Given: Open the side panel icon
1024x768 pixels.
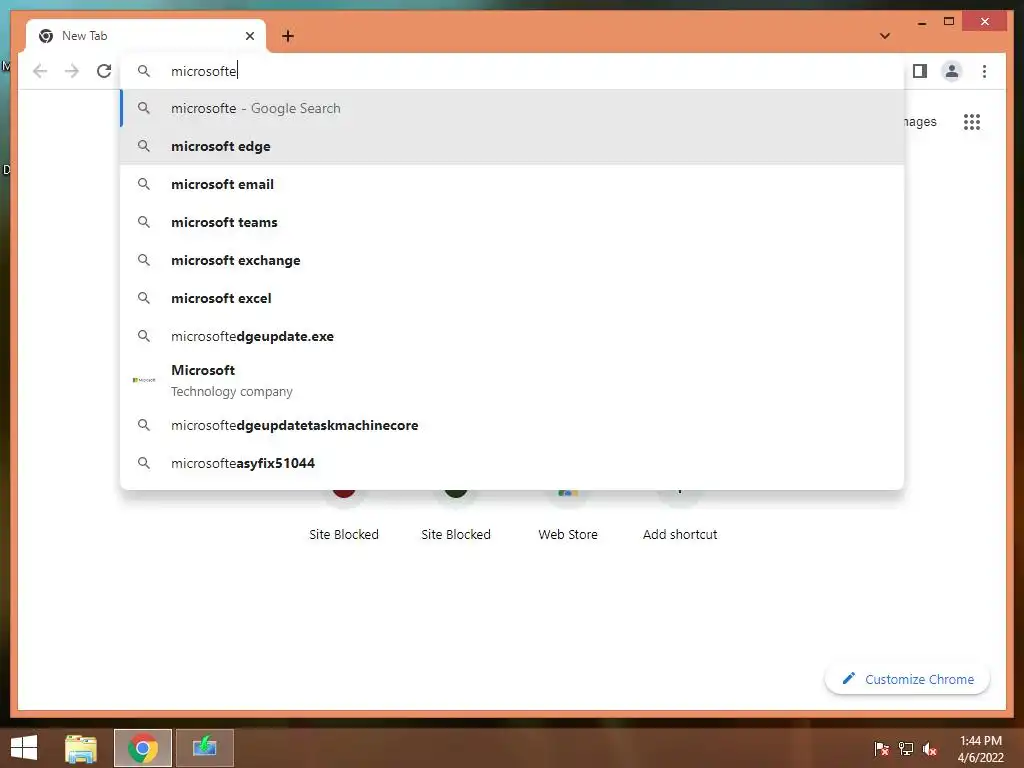Looking at the screenshot, I should pyautogui.click(x=920, y=71).
